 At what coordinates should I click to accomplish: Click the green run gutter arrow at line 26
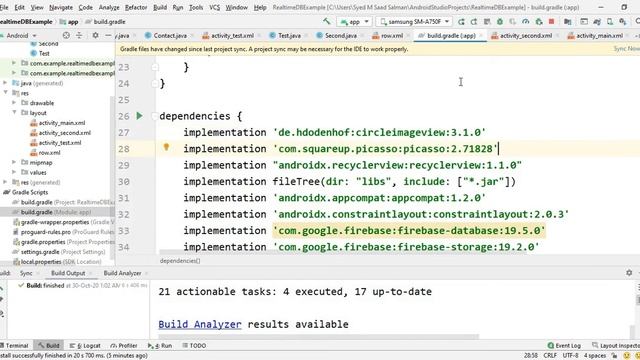[x=140, y=116]
